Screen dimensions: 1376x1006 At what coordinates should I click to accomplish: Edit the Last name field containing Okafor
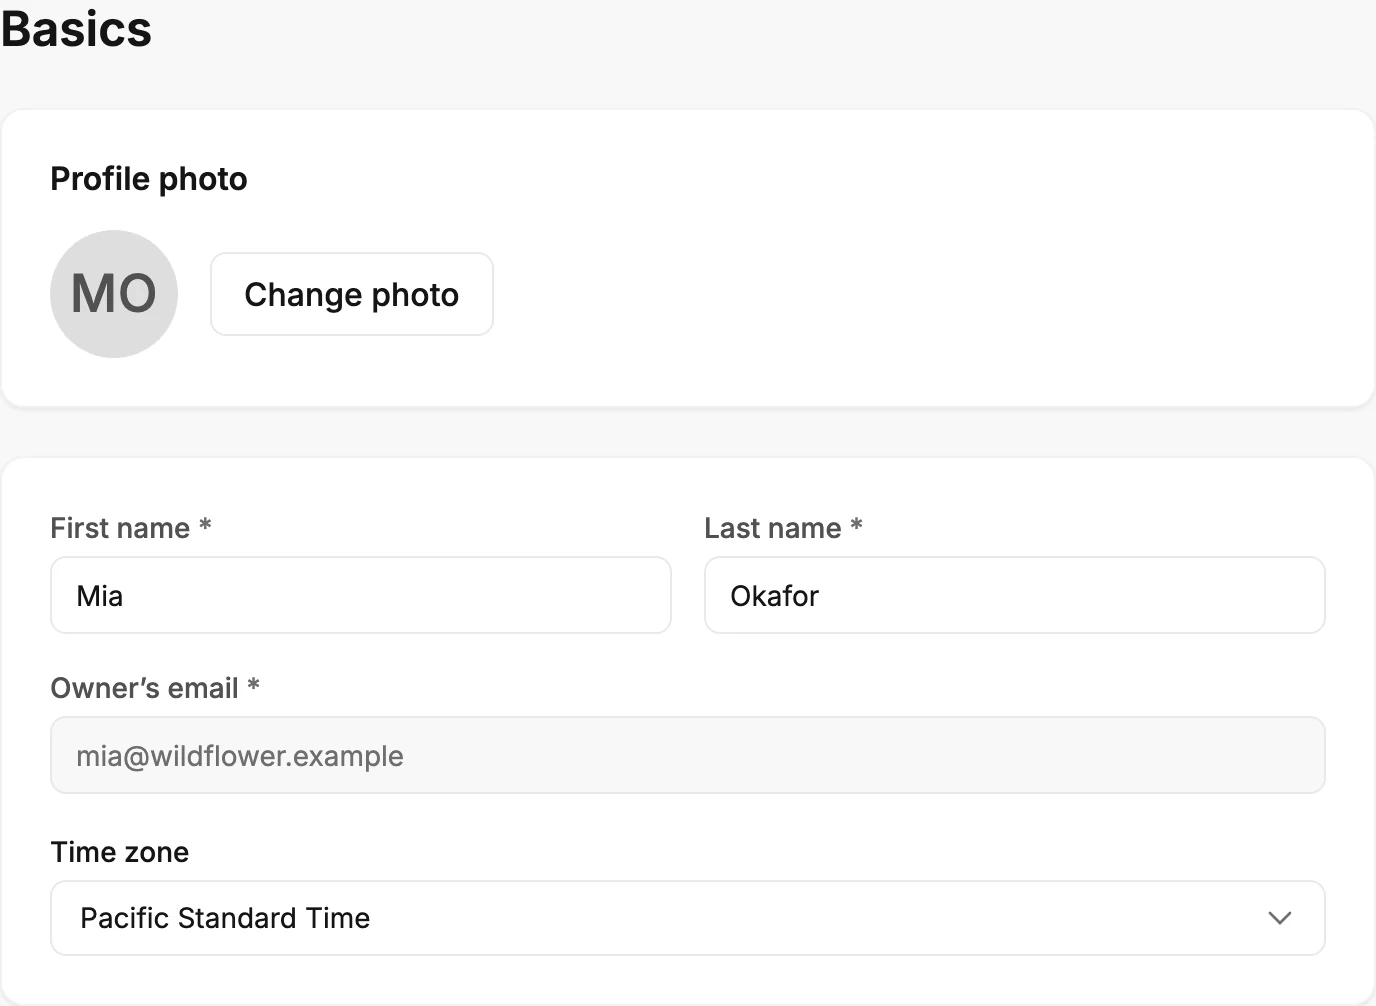[x=1015, y=595]
